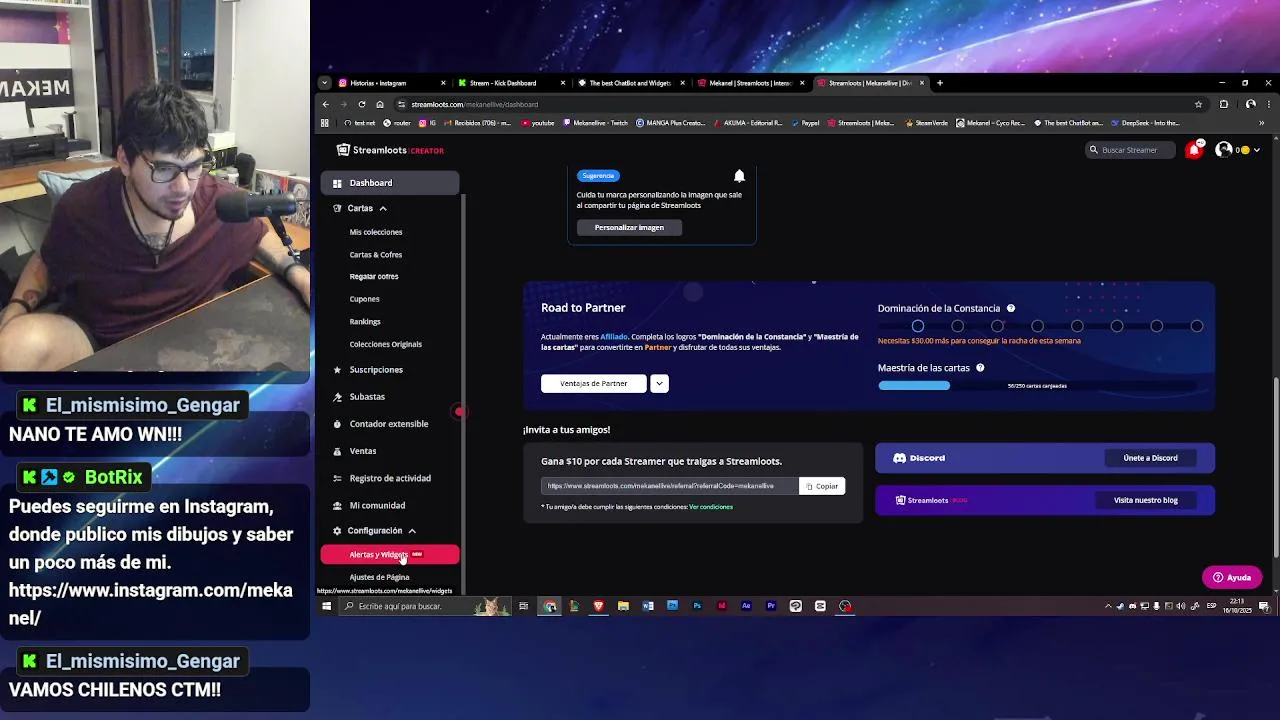Screen dimensions: 1280x720
Task: Open File Explorer from the taskbar
Action: 623,606
